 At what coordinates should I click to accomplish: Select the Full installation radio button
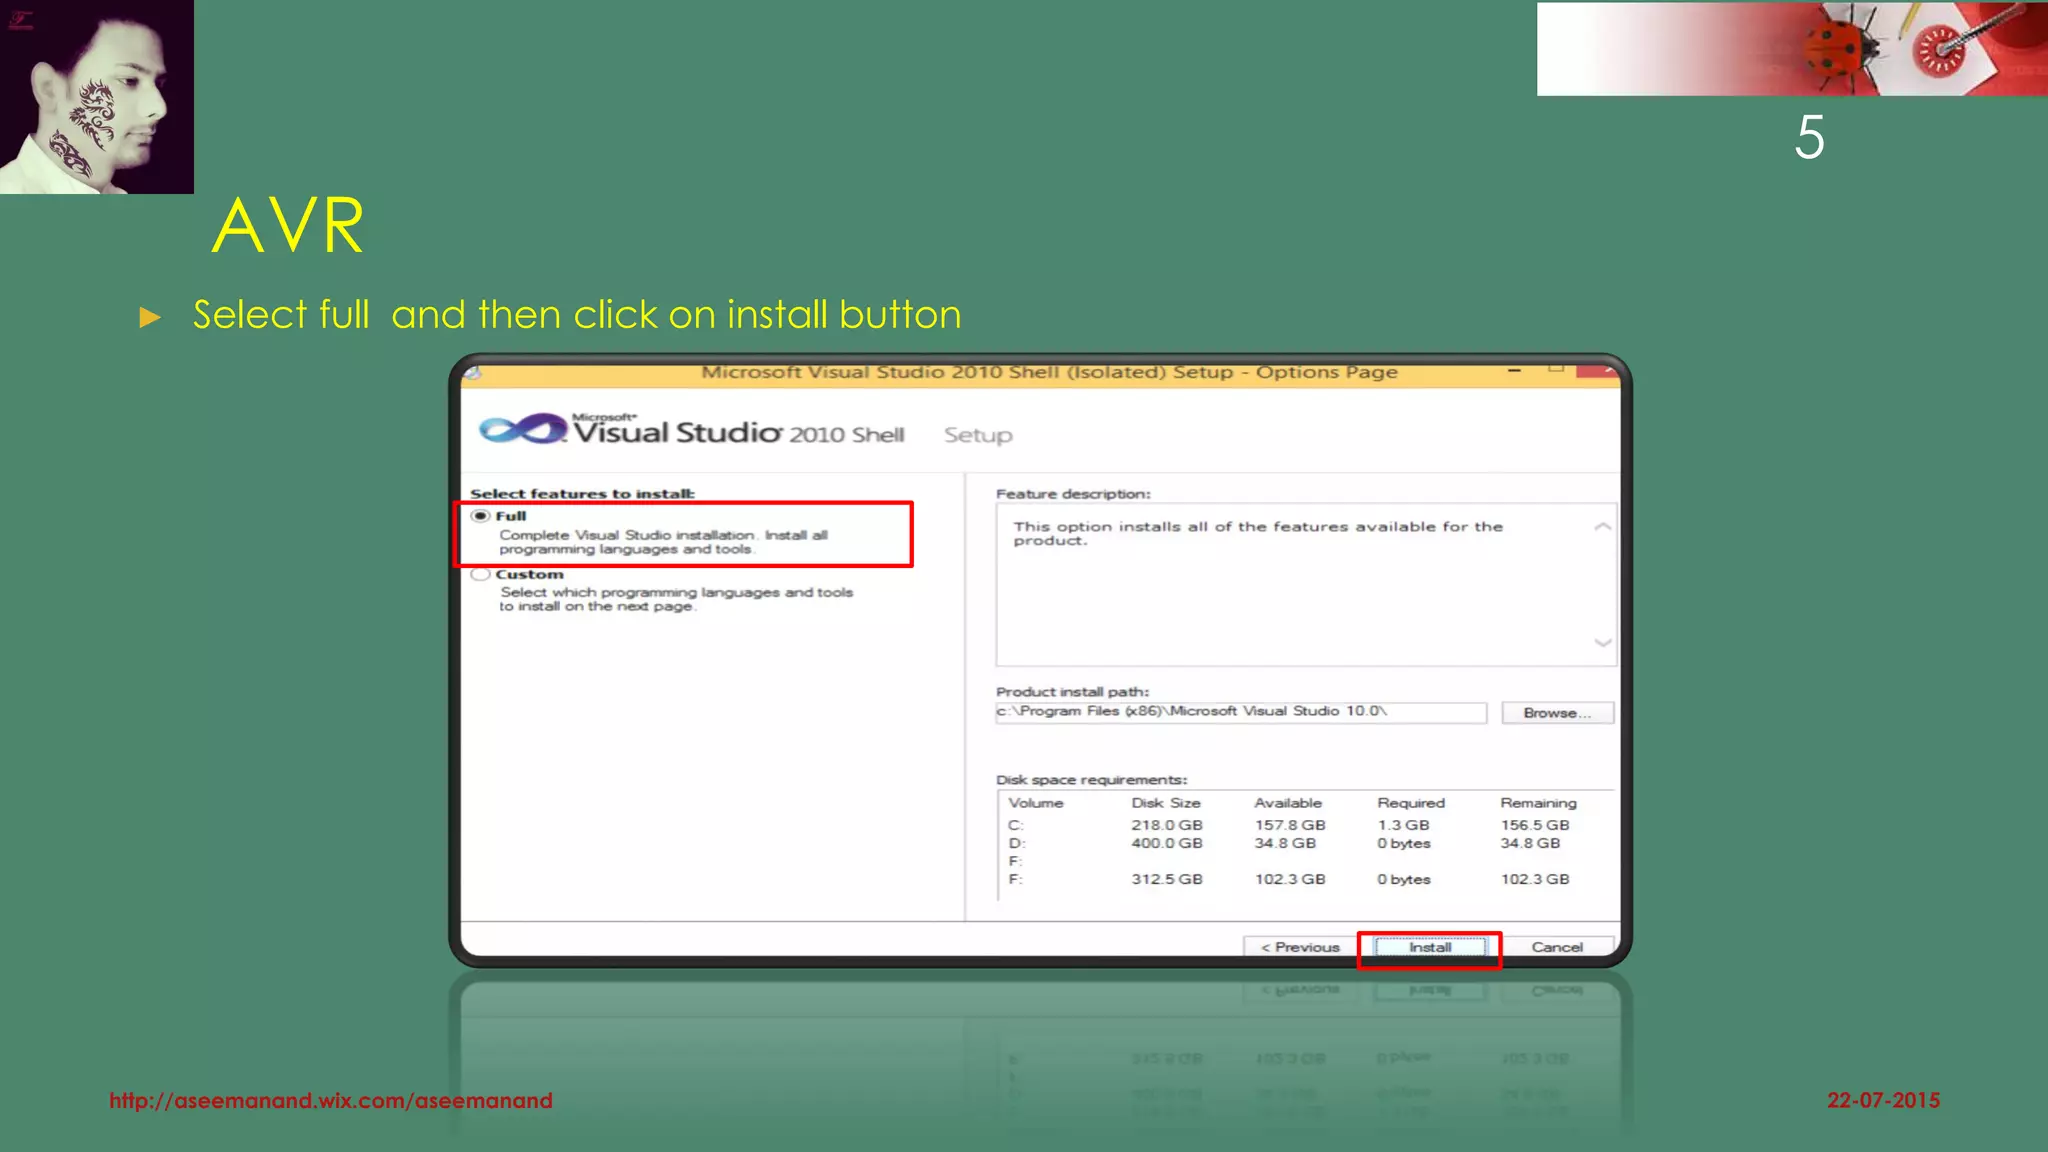[481, 516]
